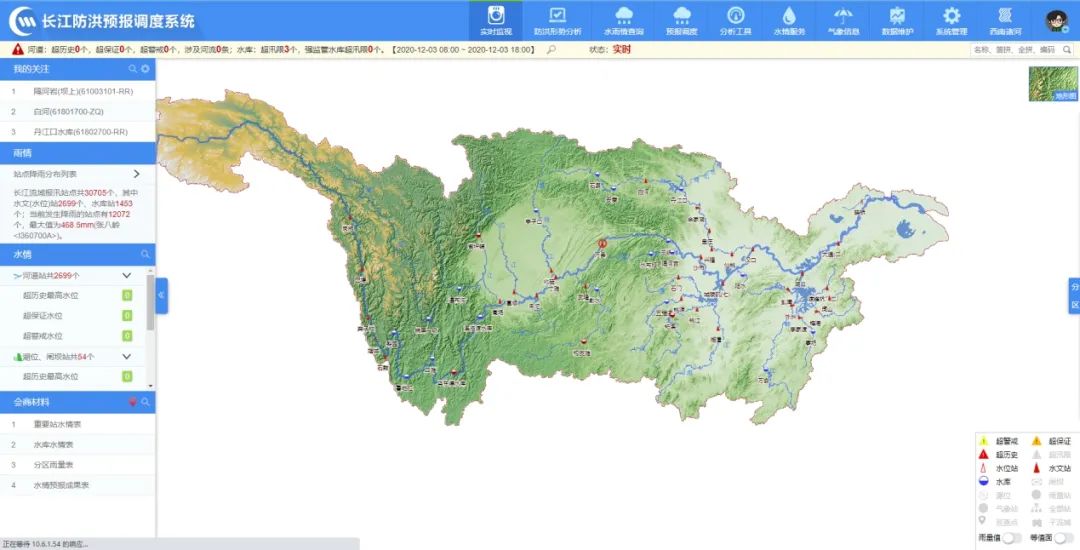Open the 分析工具 gauge icon
This screenshot has height=550, width=1080.
coord(735,16)
